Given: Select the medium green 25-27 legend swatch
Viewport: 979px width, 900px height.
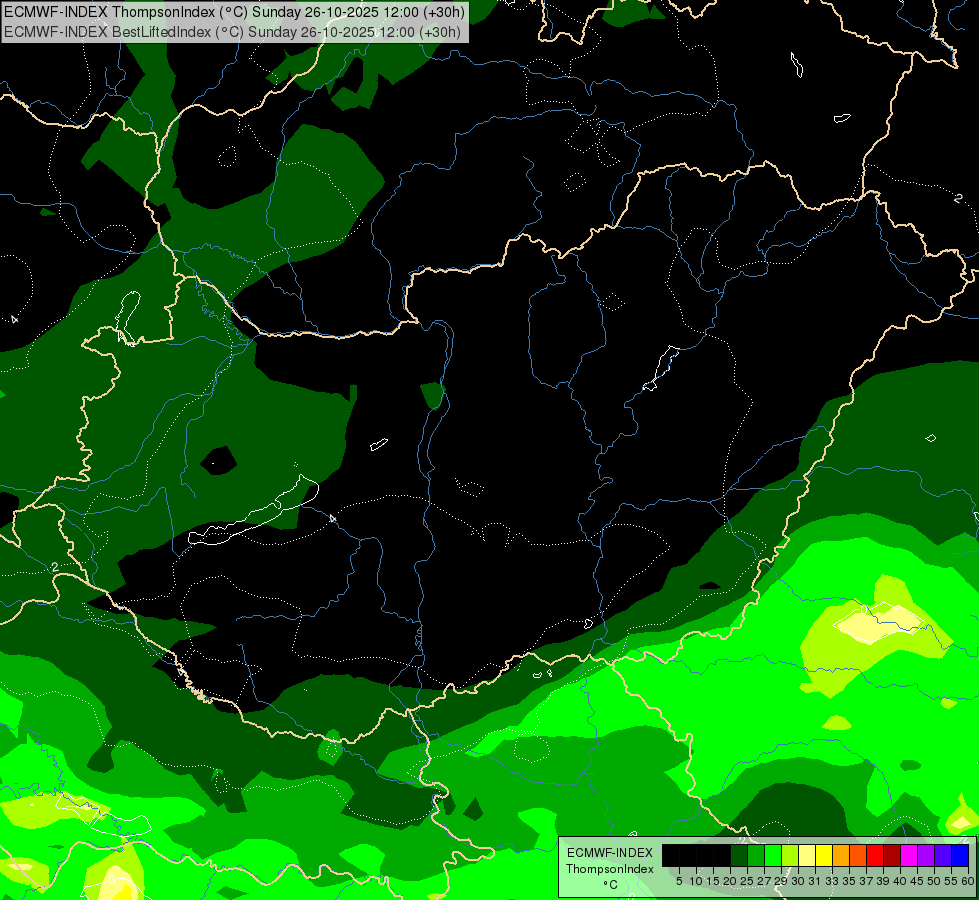Looking at the screenshot, I should [x=756, y=855].
